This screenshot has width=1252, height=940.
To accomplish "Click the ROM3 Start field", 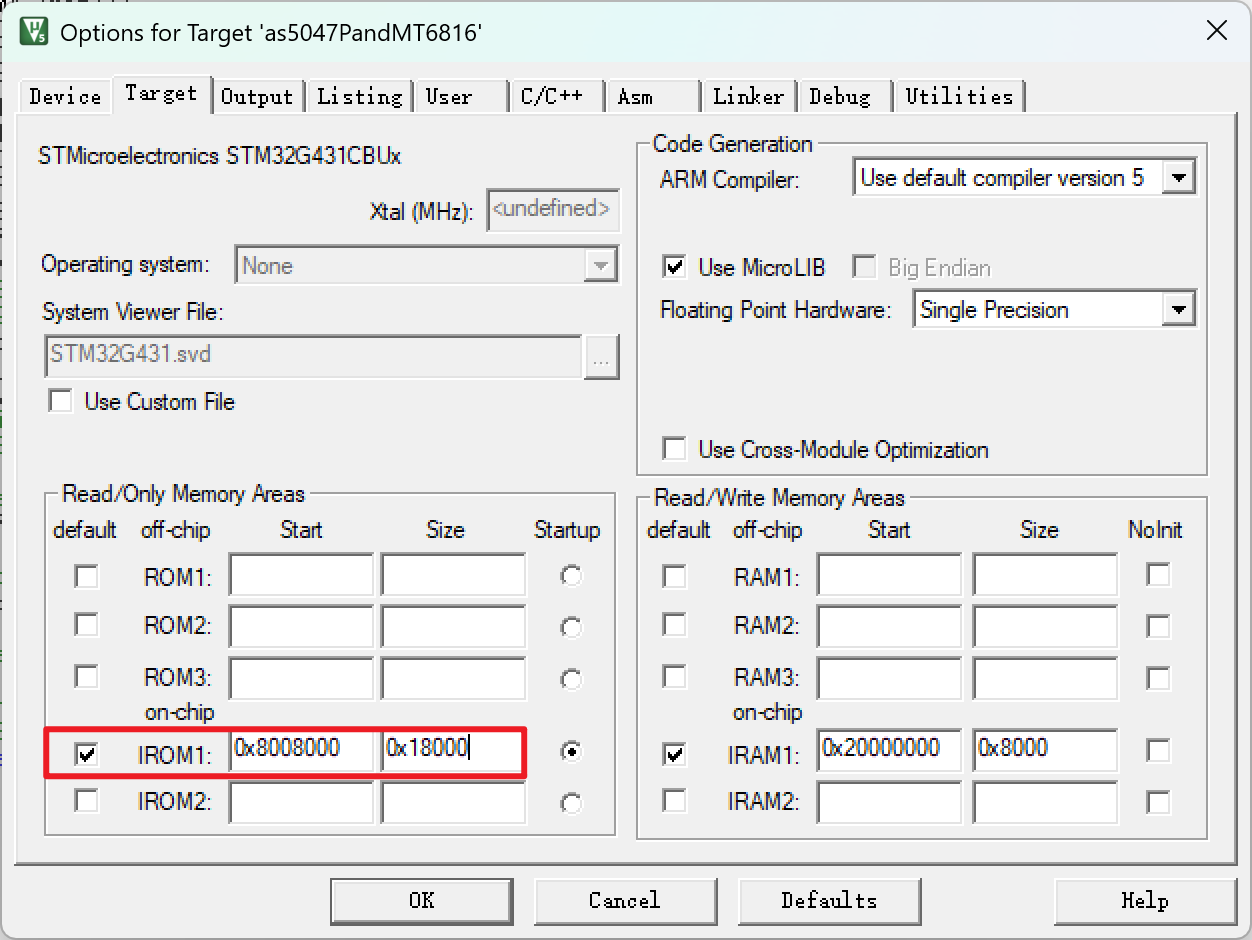I will click(x=301, y=679).
